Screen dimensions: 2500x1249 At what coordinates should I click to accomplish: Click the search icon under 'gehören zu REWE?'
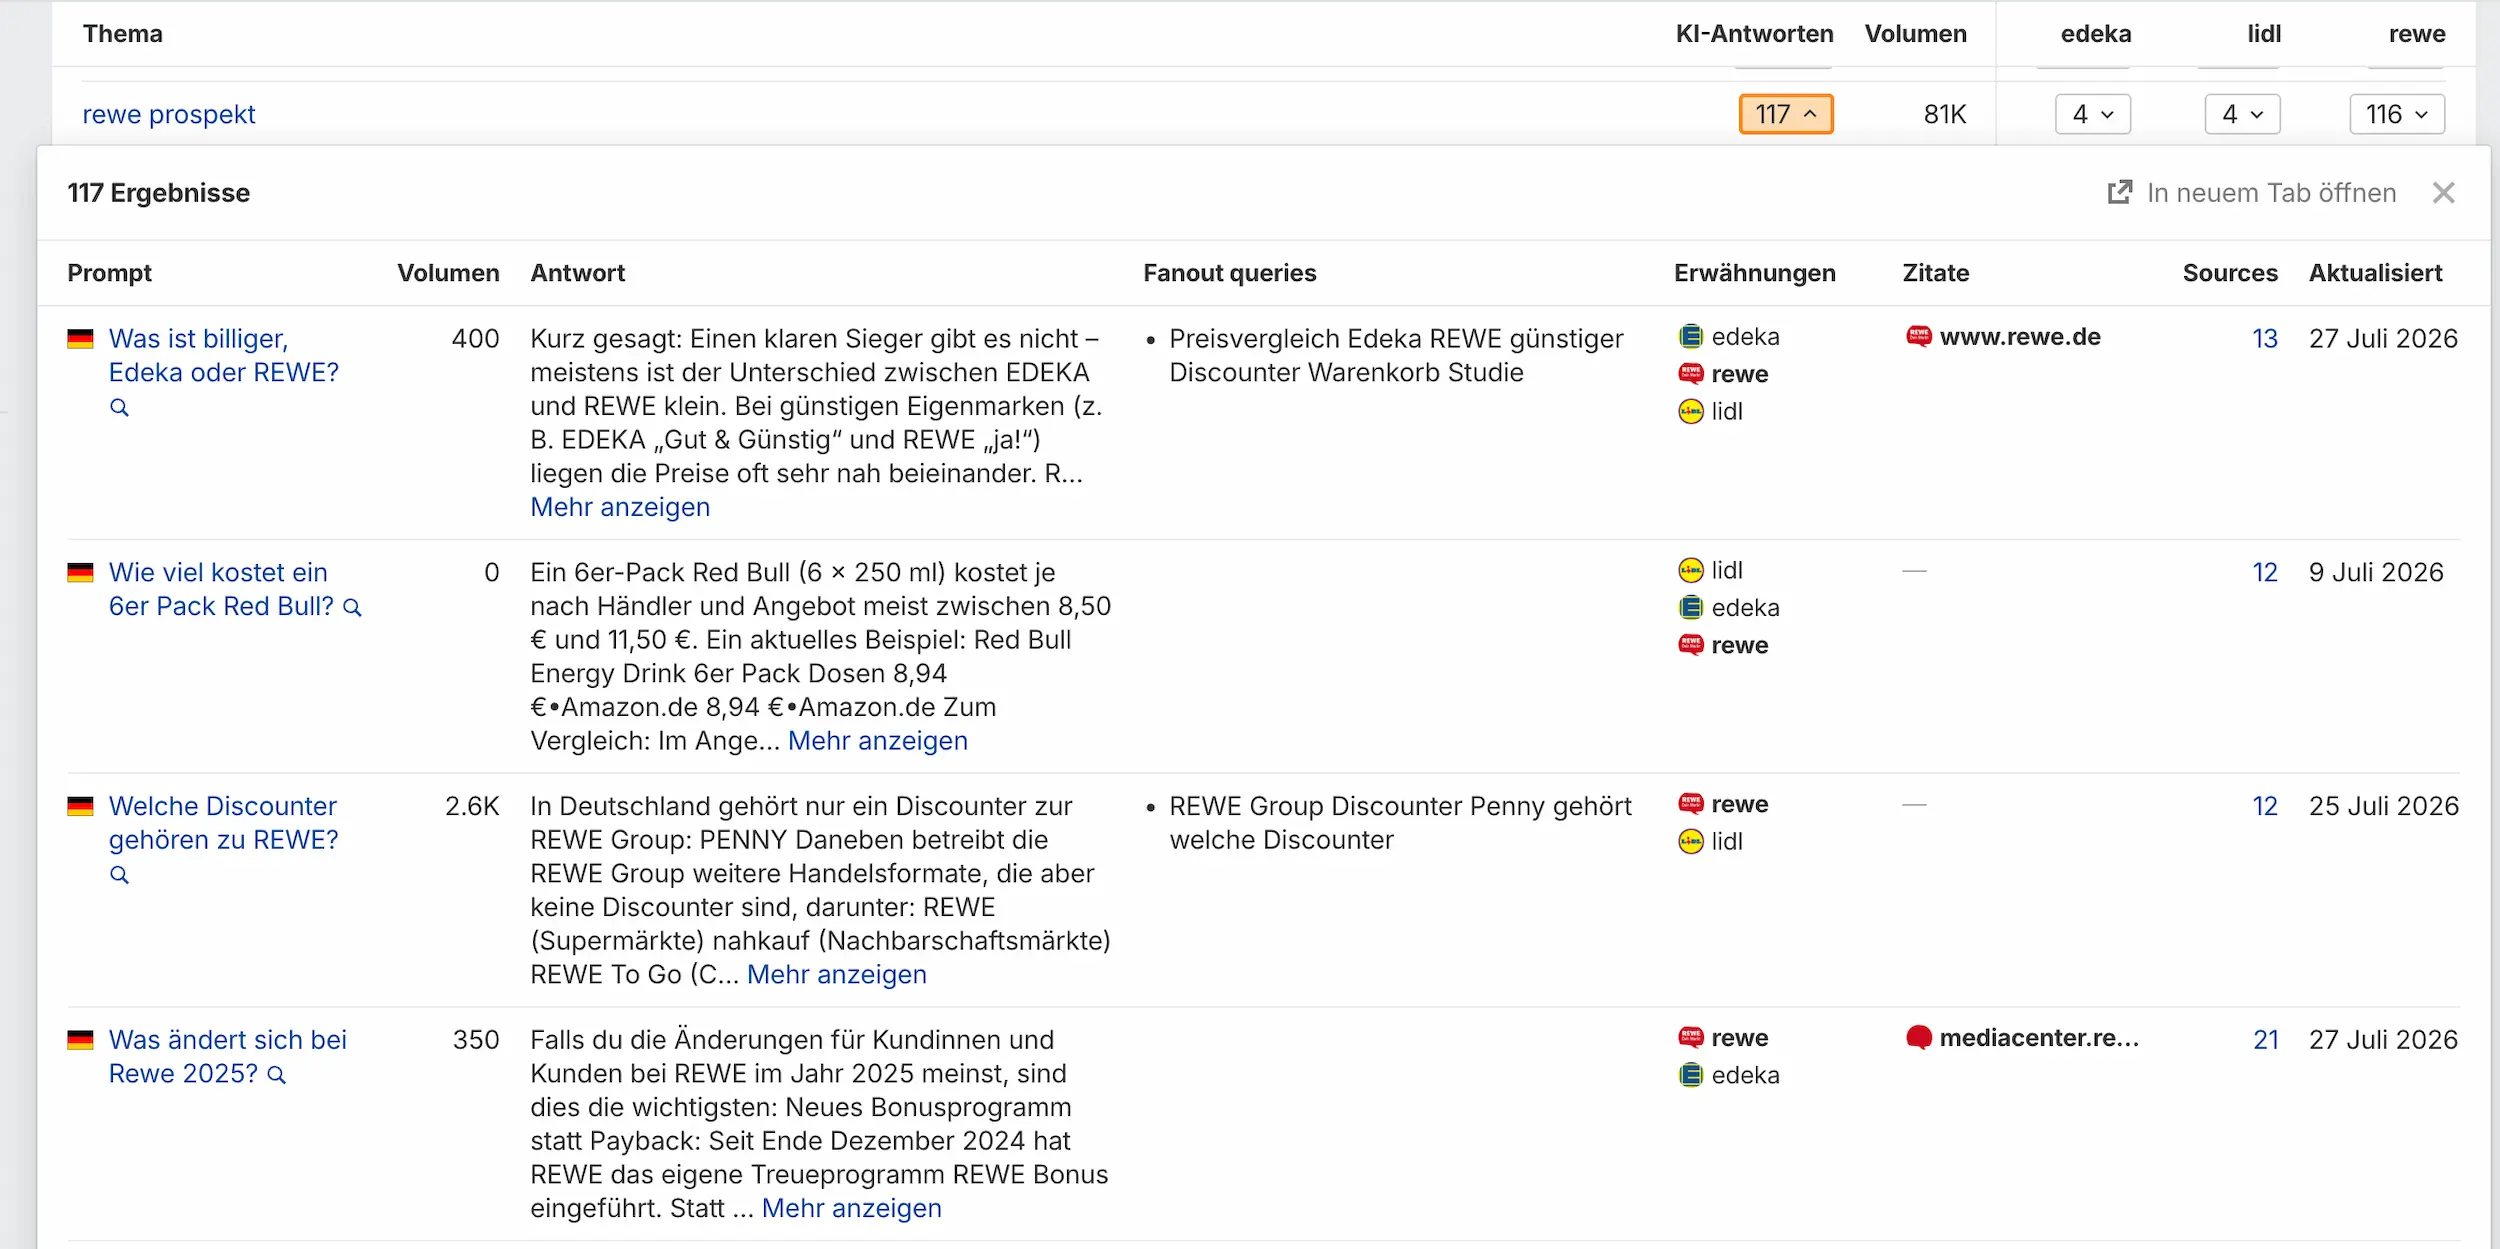pos(119,875)
